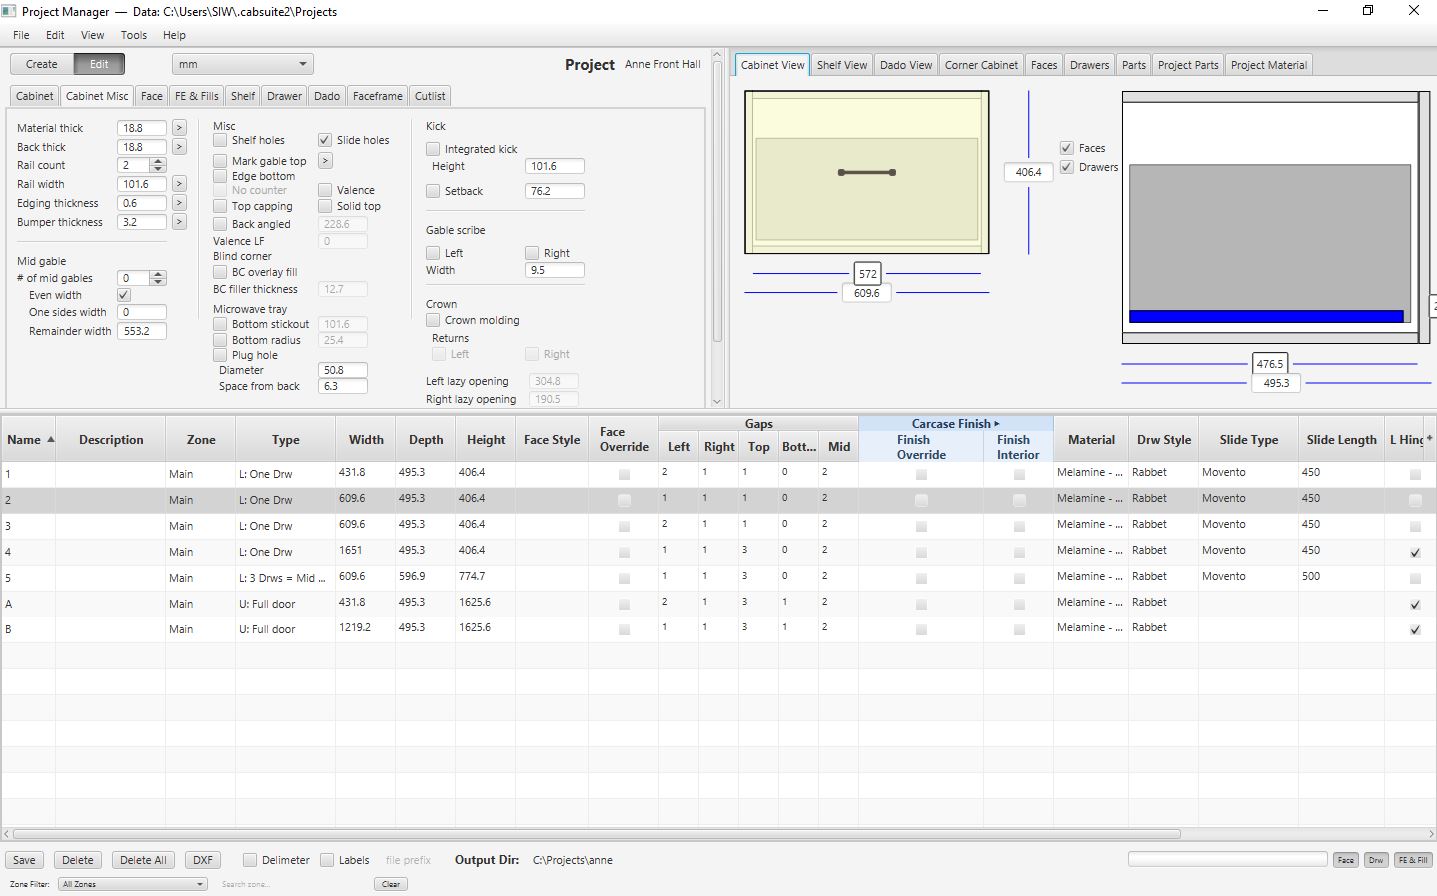Click the Save button
Screen dimensions: 1437x896
[x=25, y=860]
